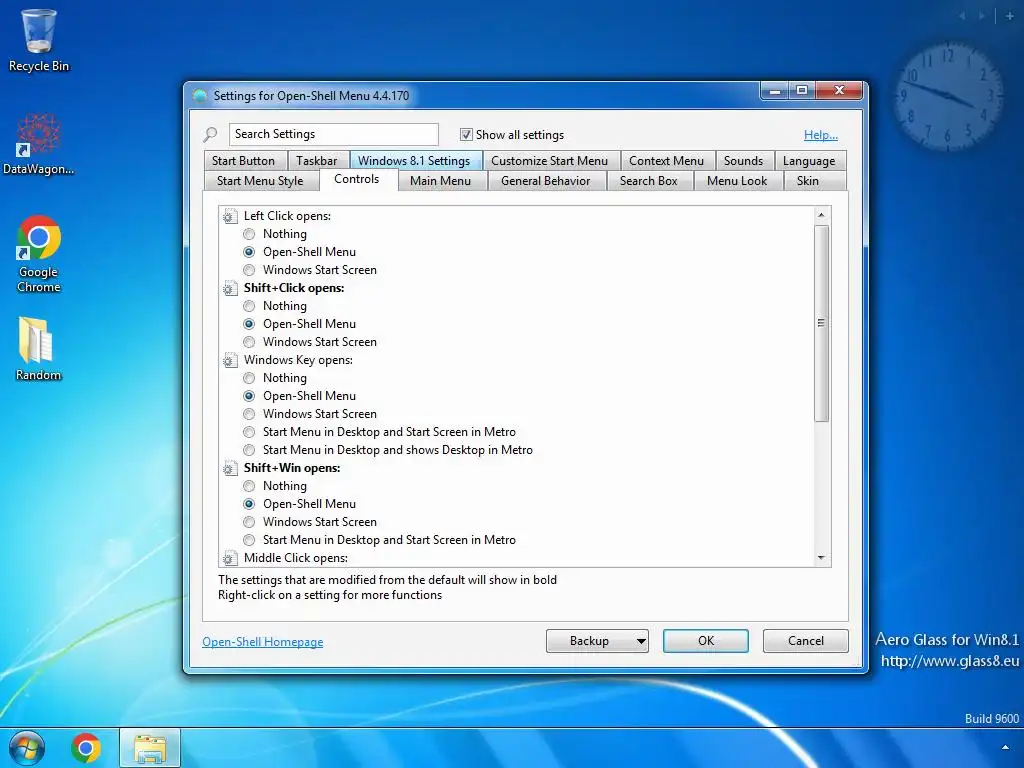Open the Backup dropdown button

(597, 641)
